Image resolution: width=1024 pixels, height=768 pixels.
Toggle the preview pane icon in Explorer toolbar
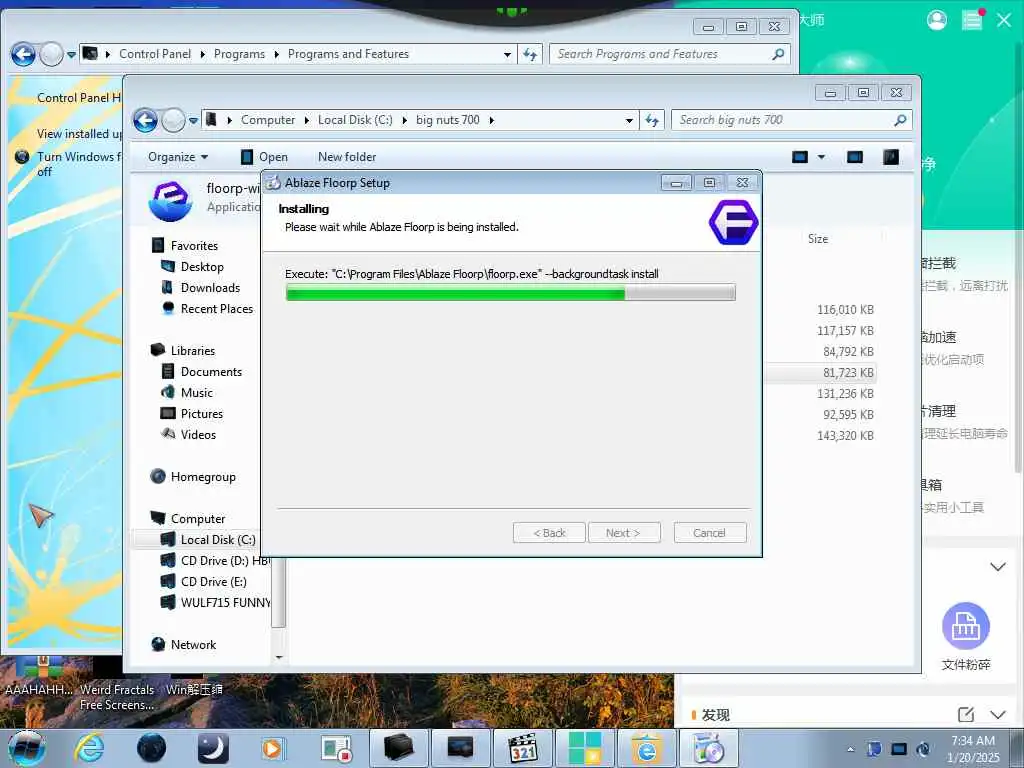pyautogui.click(x=854, y=157)
